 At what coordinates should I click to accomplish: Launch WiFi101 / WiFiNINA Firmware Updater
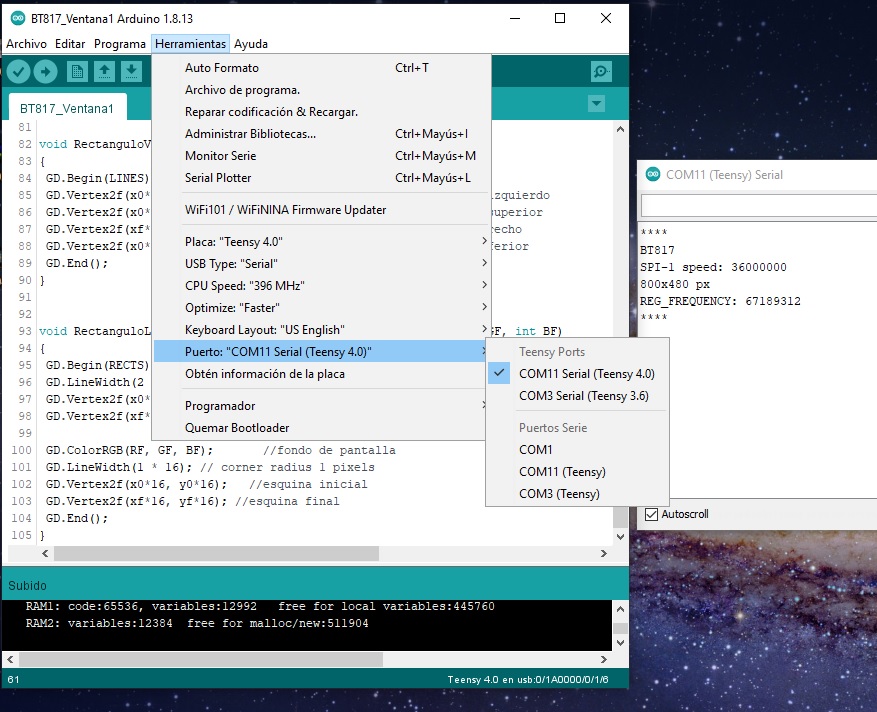click(322, 210)
